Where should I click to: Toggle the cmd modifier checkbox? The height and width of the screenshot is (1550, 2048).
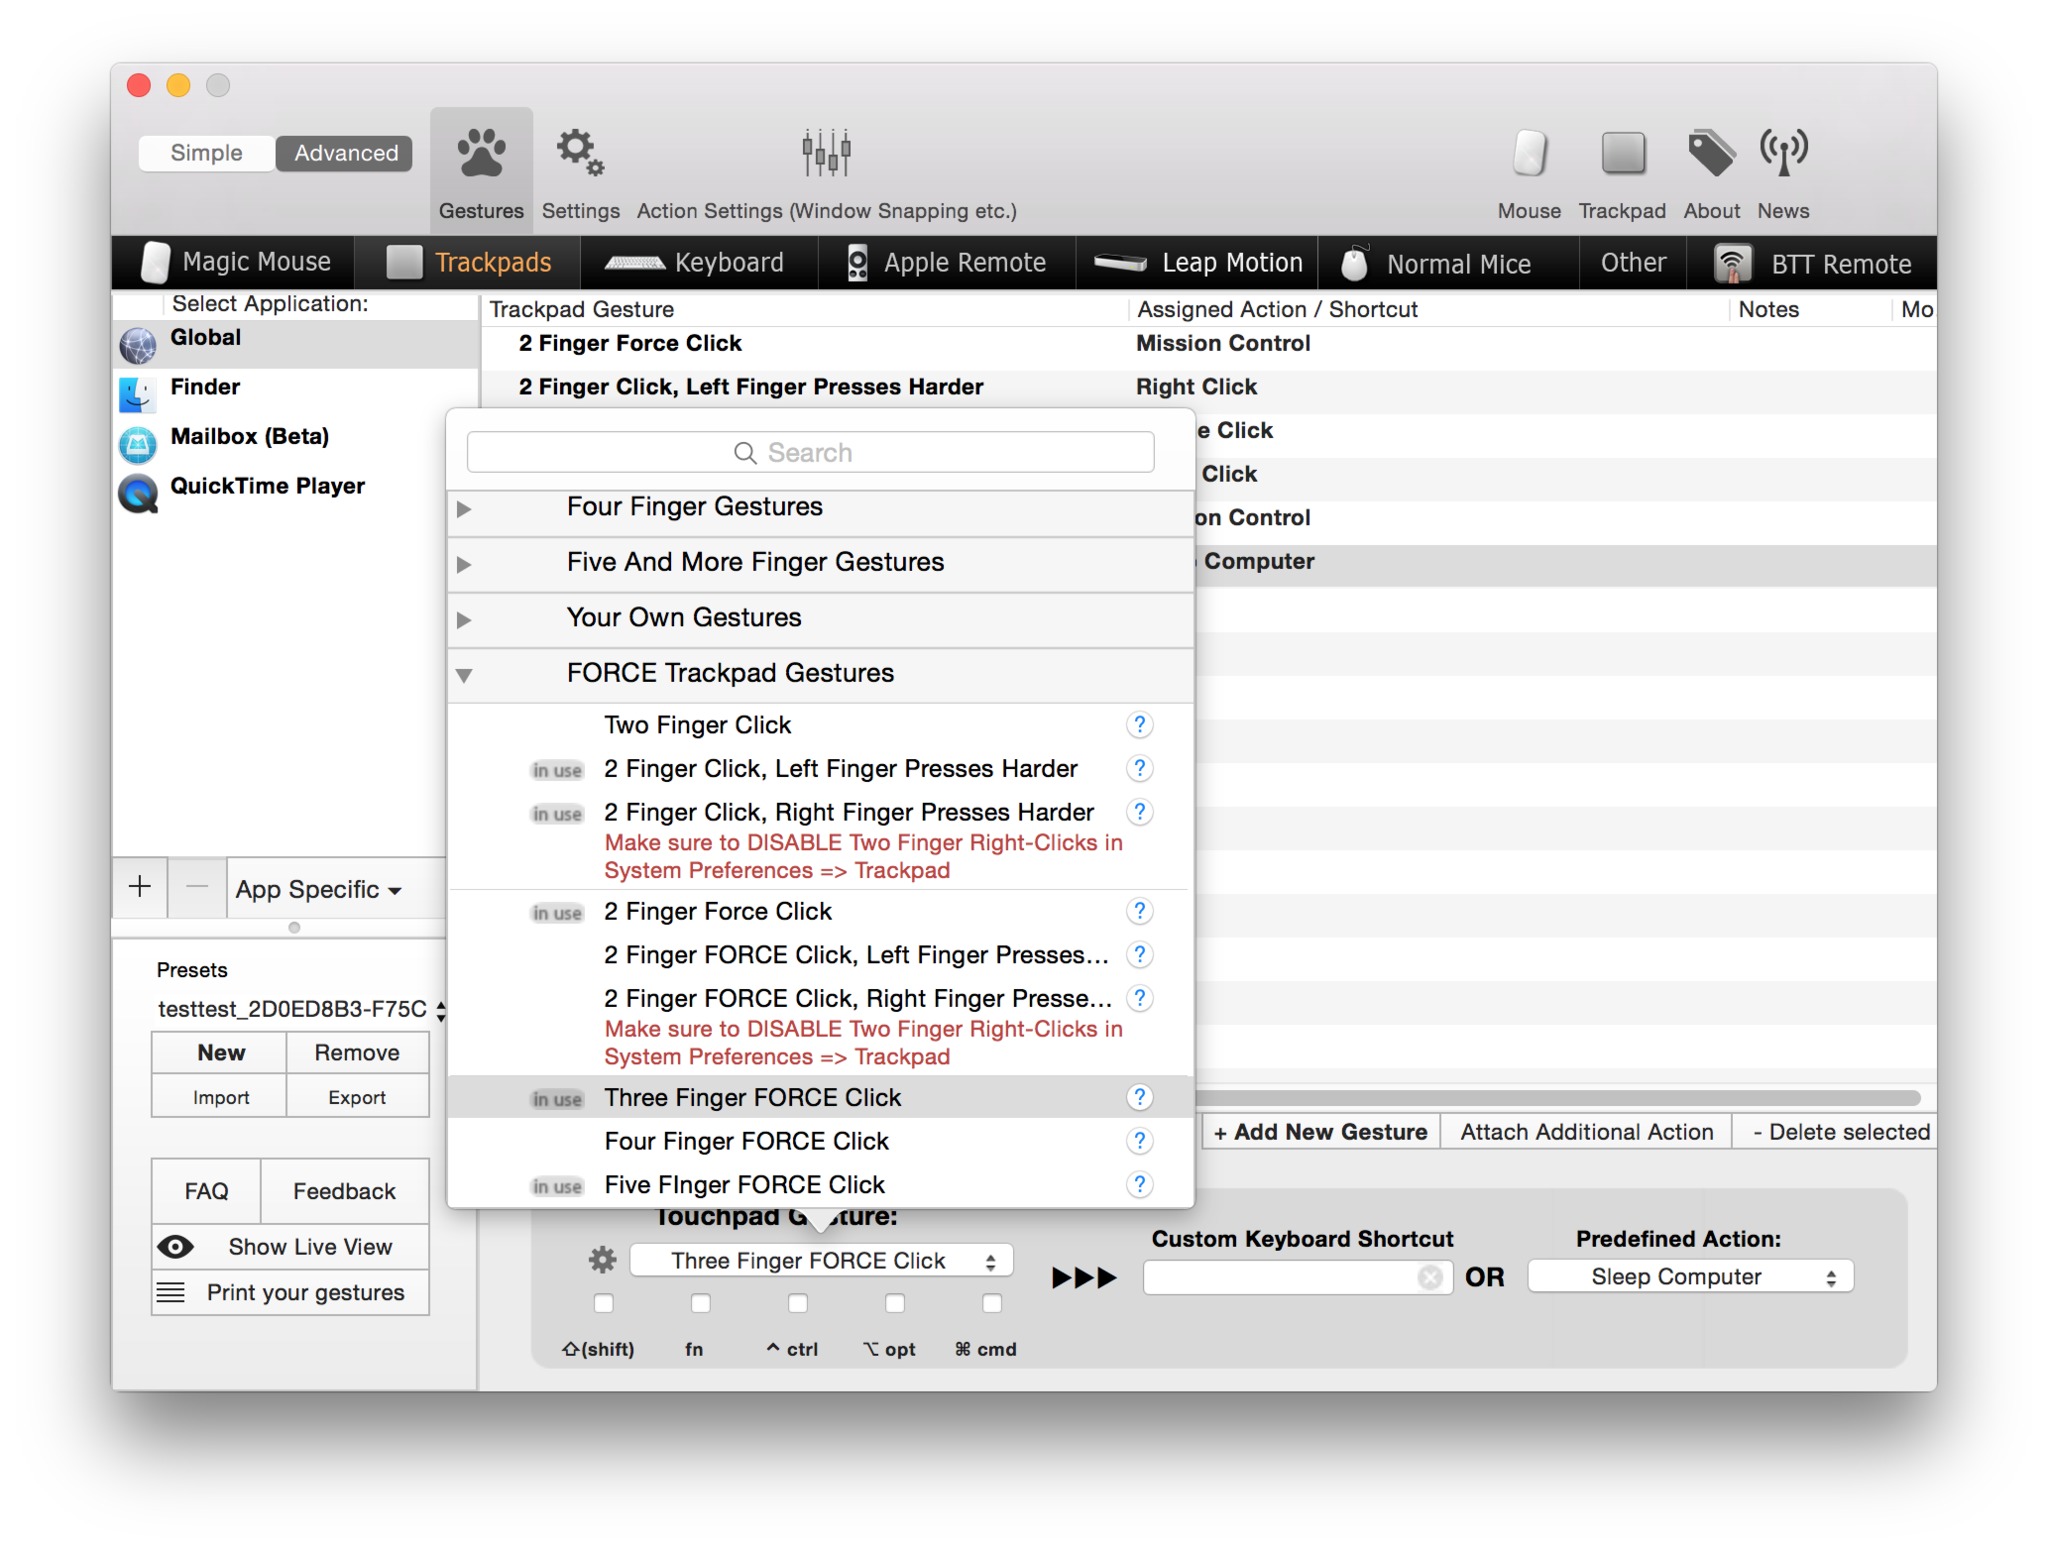click(x=992, y=1303)
